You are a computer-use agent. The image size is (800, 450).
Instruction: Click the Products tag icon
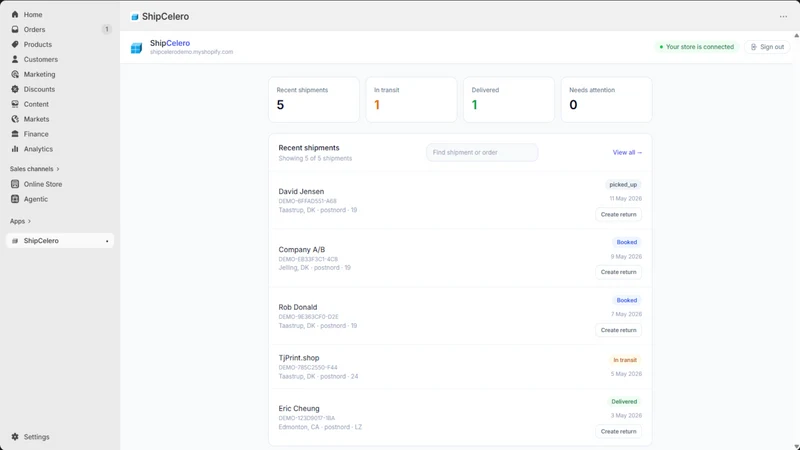(15, 44)
